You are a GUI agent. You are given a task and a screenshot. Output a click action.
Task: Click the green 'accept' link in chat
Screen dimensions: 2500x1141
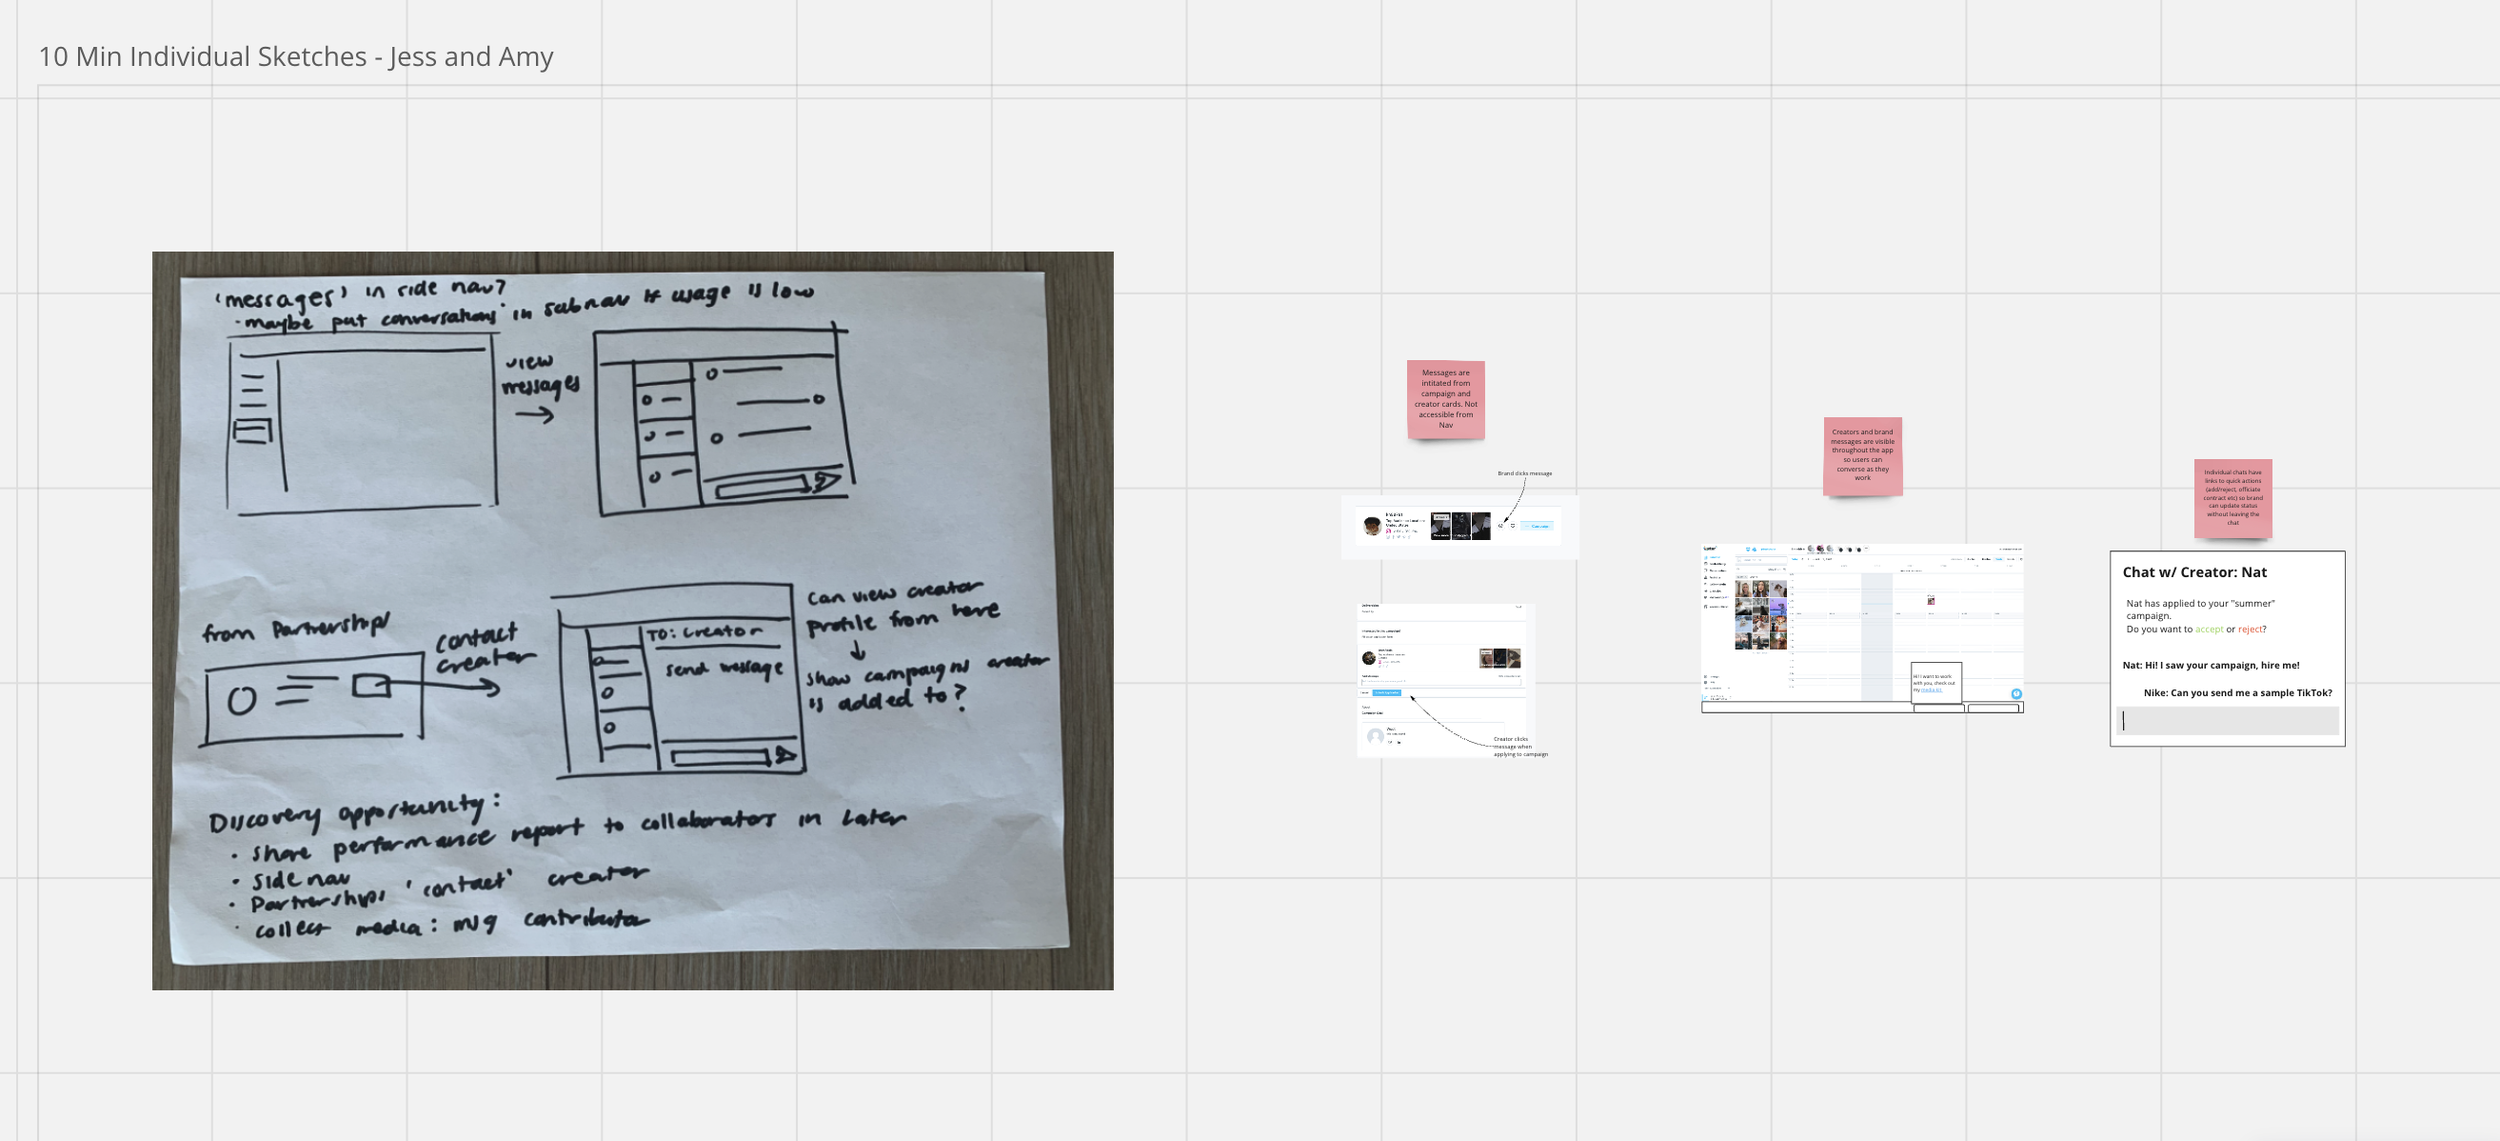pos(2208,629)
